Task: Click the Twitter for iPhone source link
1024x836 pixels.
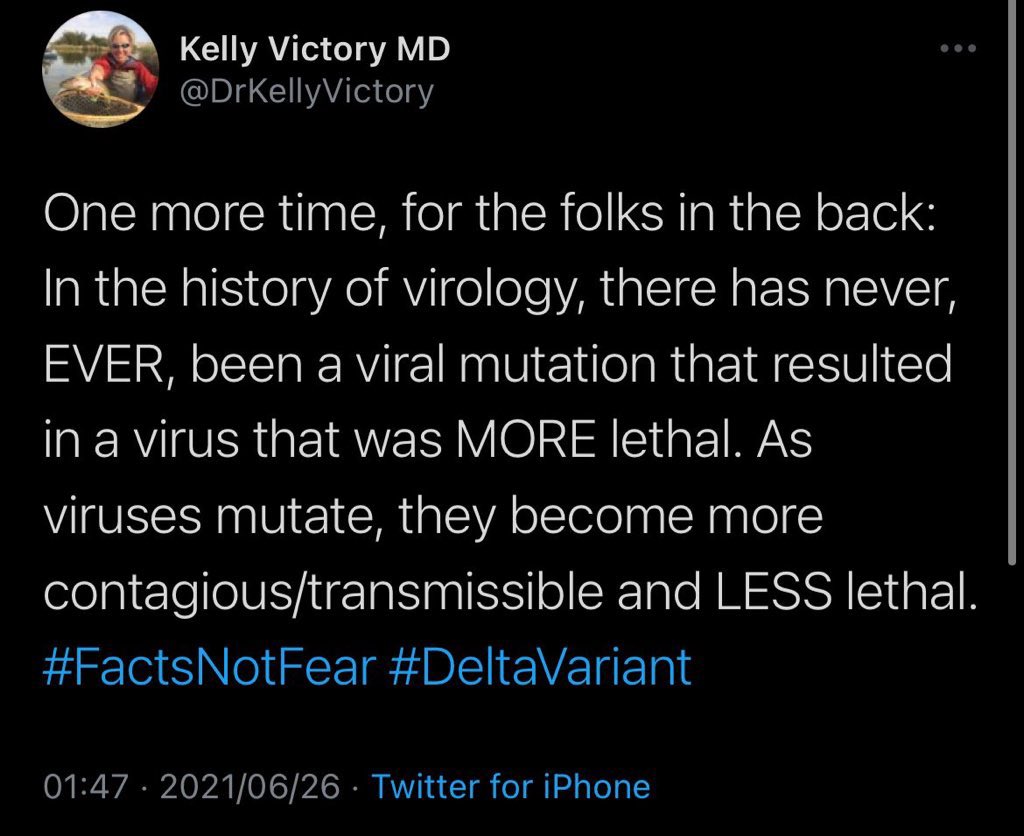Action: click(x=510, y=786)
